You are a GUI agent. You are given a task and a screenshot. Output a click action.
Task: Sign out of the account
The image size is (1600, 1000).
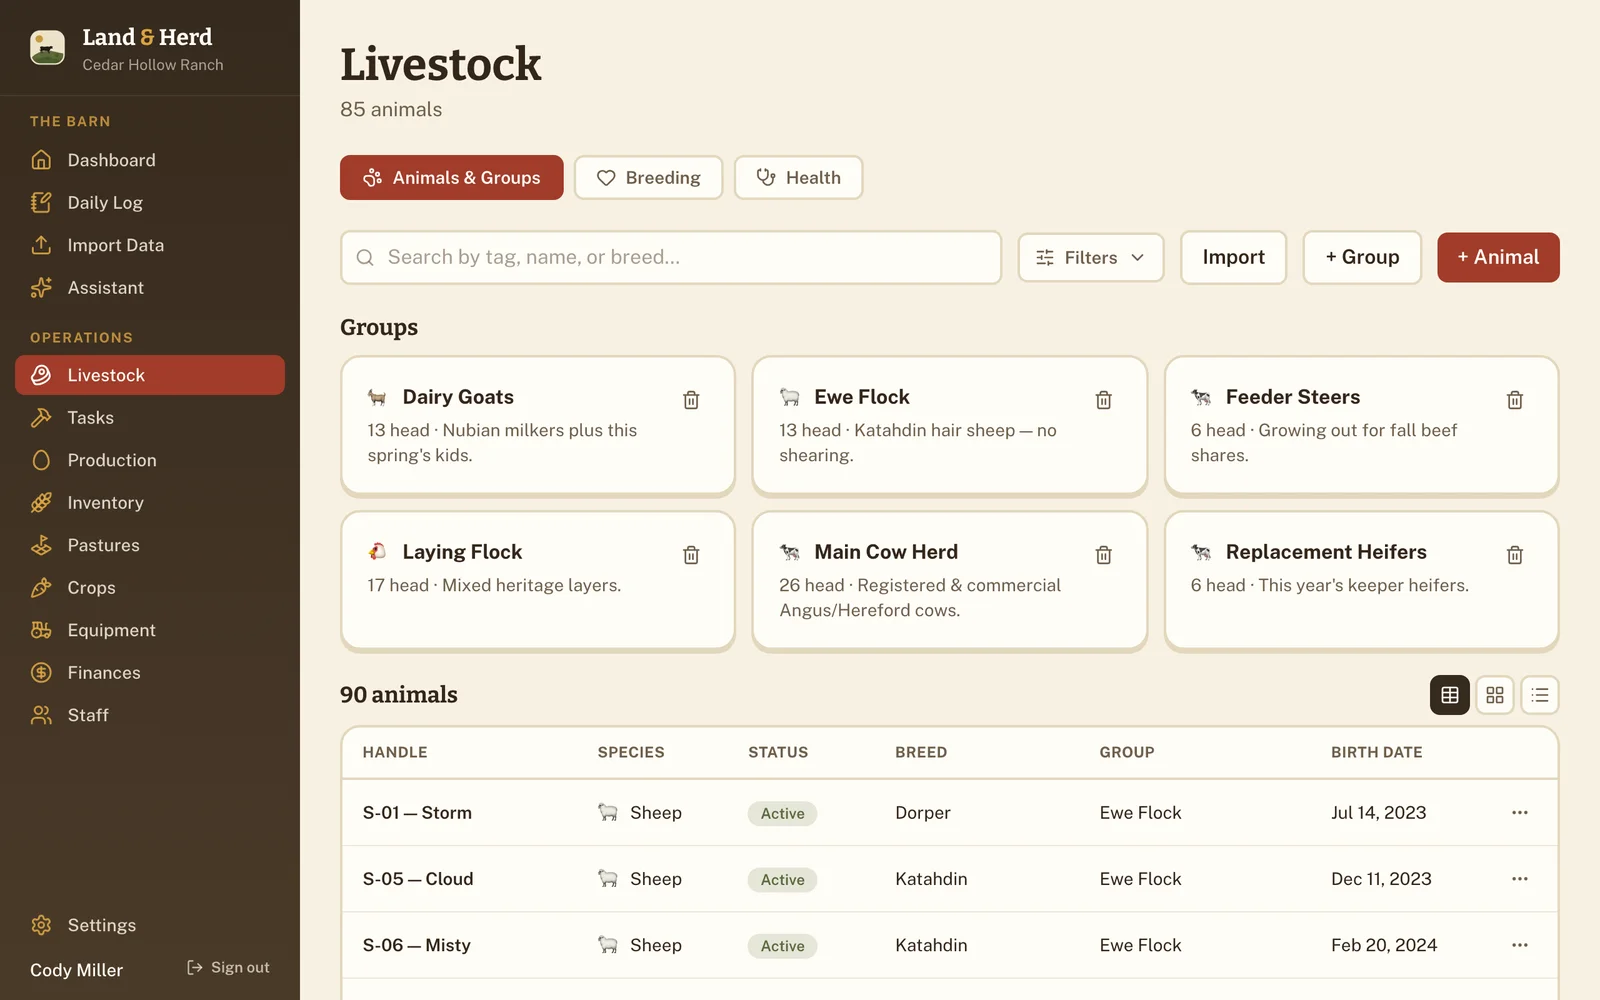click(x=228, y=968)
